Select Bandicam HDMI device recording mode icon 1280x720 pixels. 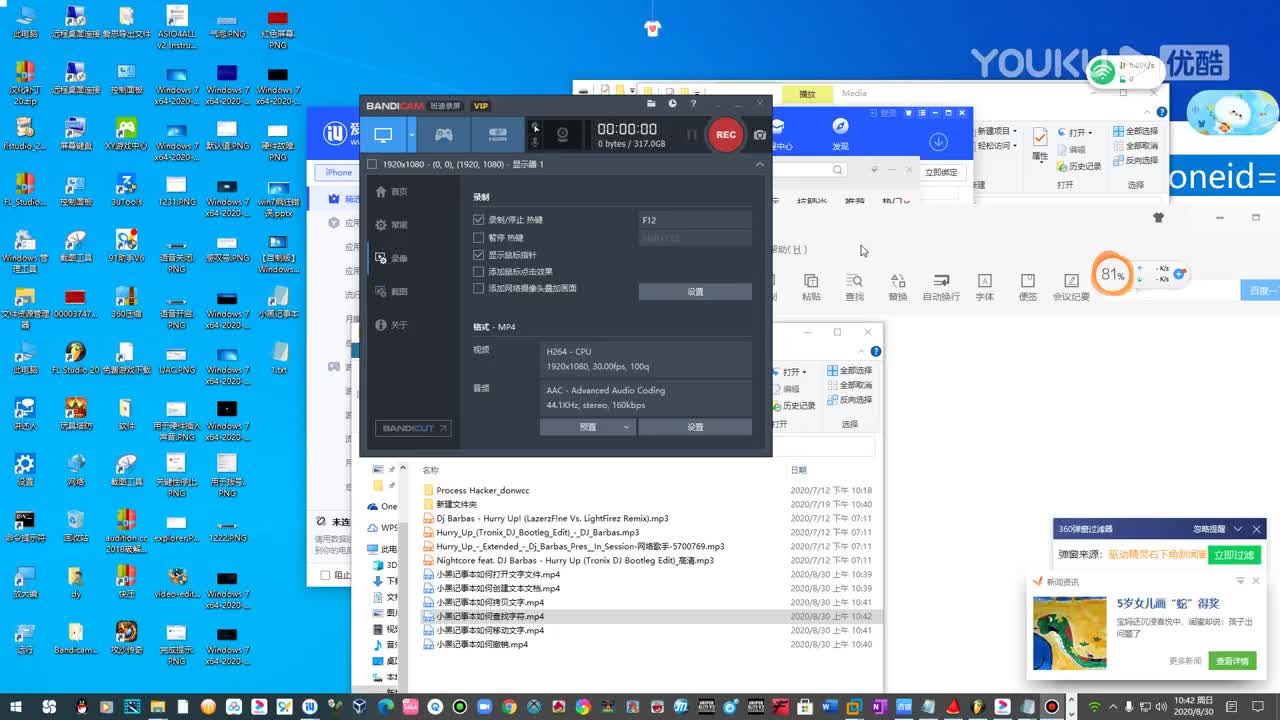497,134
